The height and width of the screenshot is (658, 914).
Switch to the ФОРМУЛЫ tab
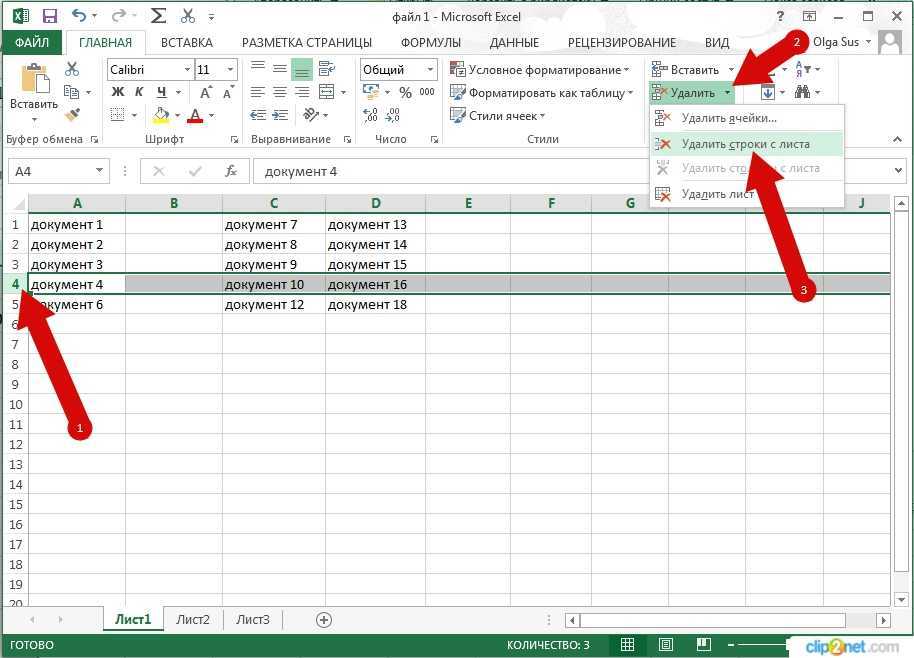(431, 43)
